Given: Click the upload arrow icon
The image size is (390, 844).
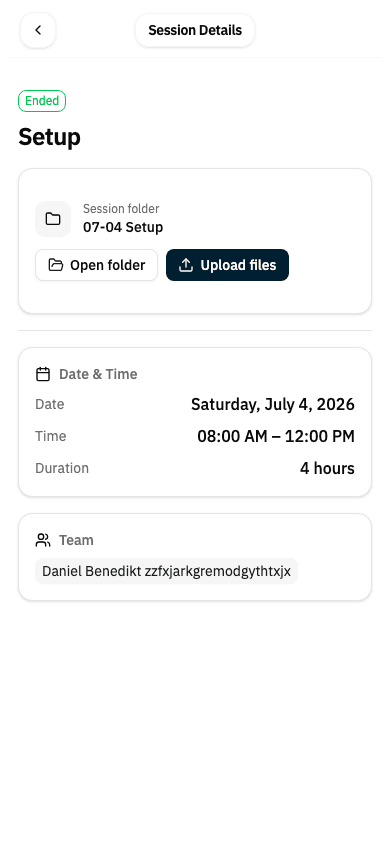Looking at the screenshot, I should pos(186,265).
